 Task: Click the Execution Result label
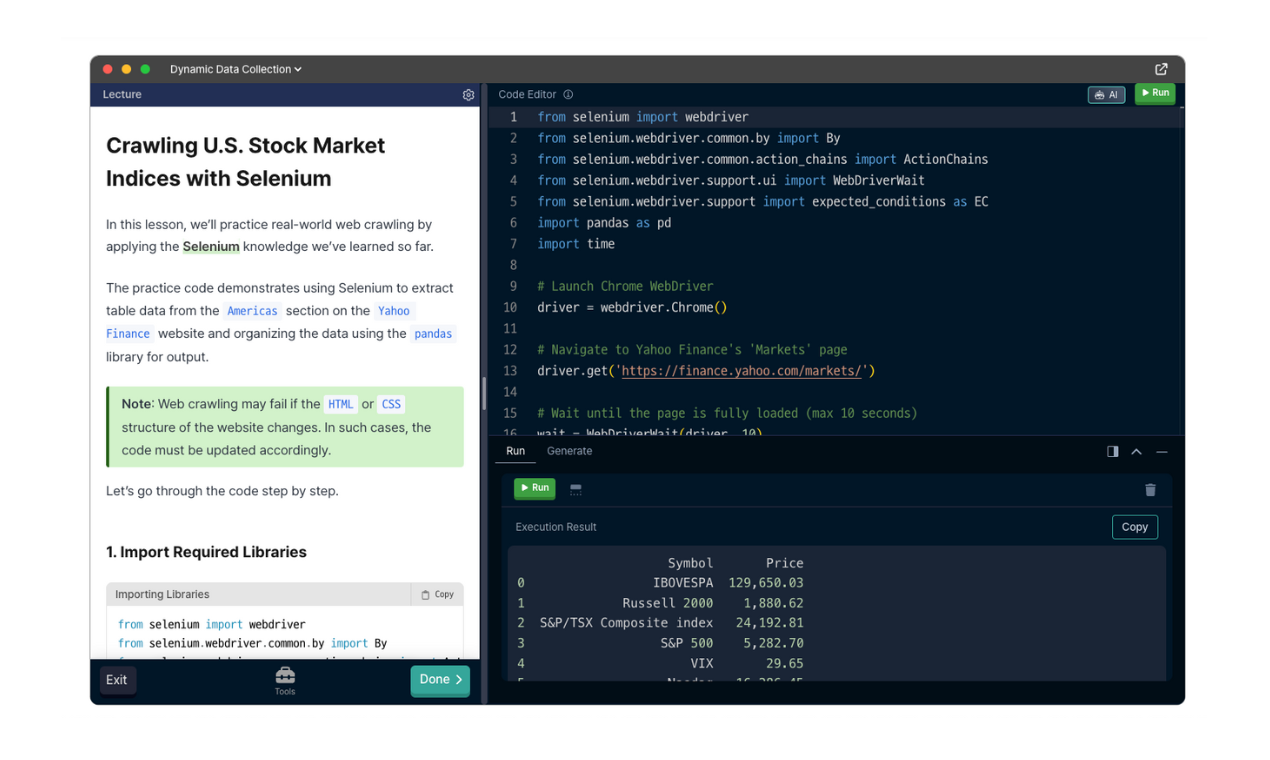(556, 527)
